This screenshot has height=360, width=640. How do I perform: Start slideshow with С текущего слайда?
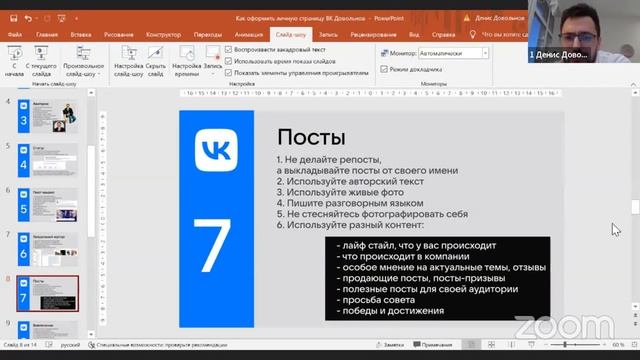(41, 61)
